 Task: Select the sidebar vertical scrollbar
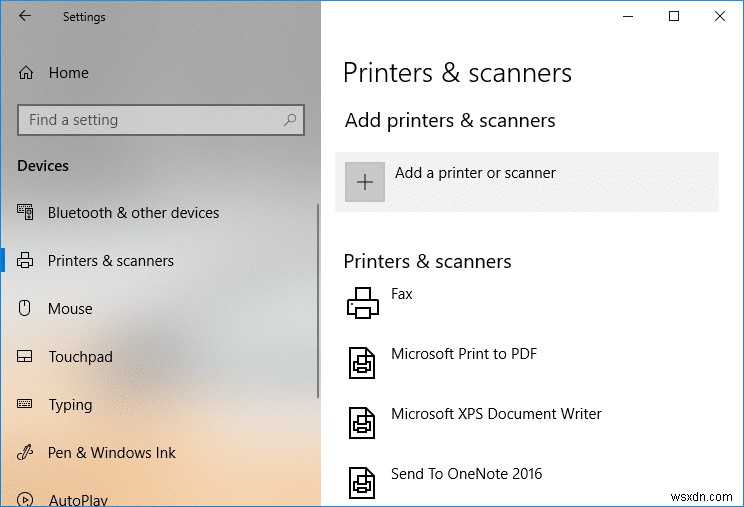[317, 301]
